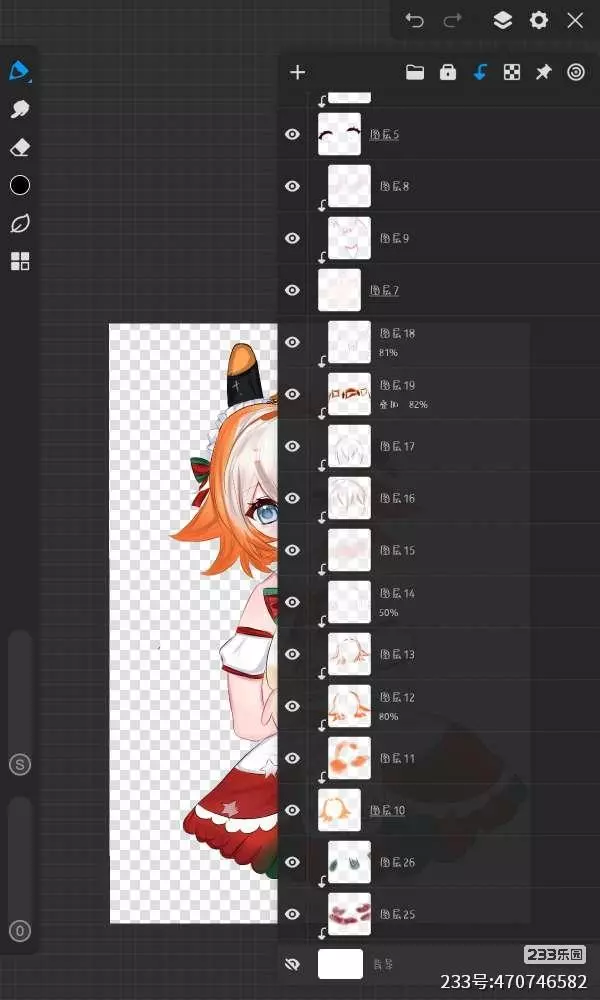
Task: Click the underlined 图层7 layer name
Action: click(x=384, y=290)
